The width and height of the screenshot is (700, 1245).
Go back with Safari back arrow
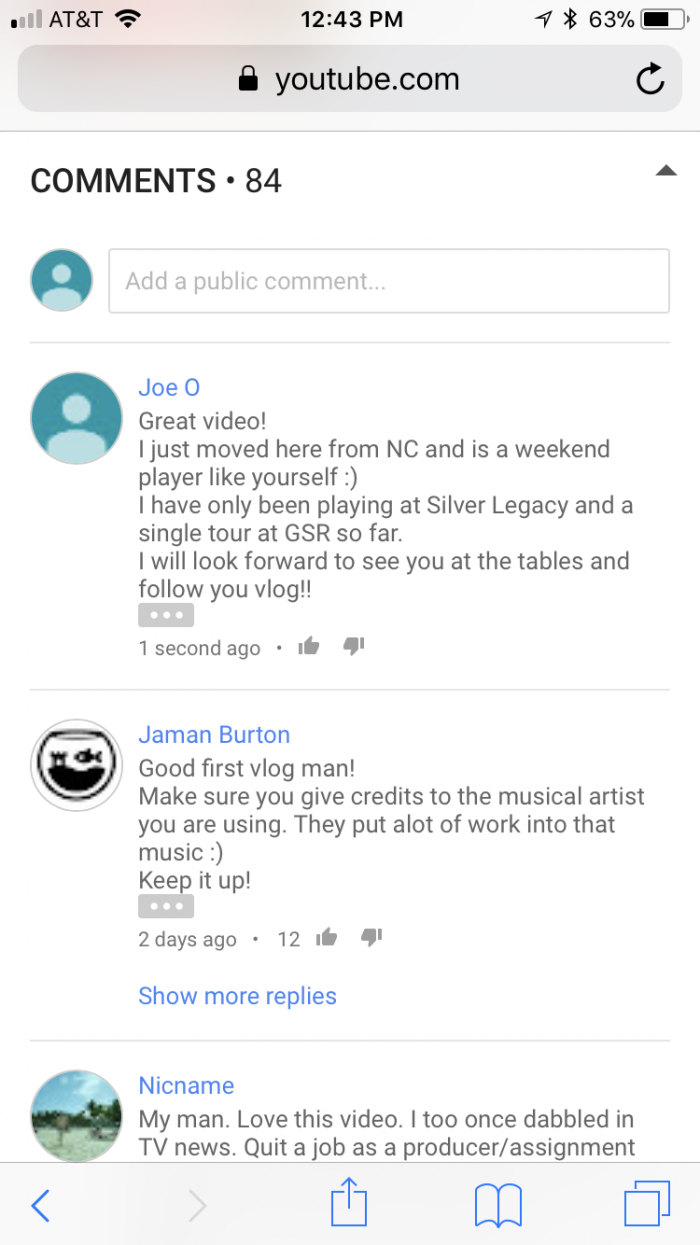40,1205
